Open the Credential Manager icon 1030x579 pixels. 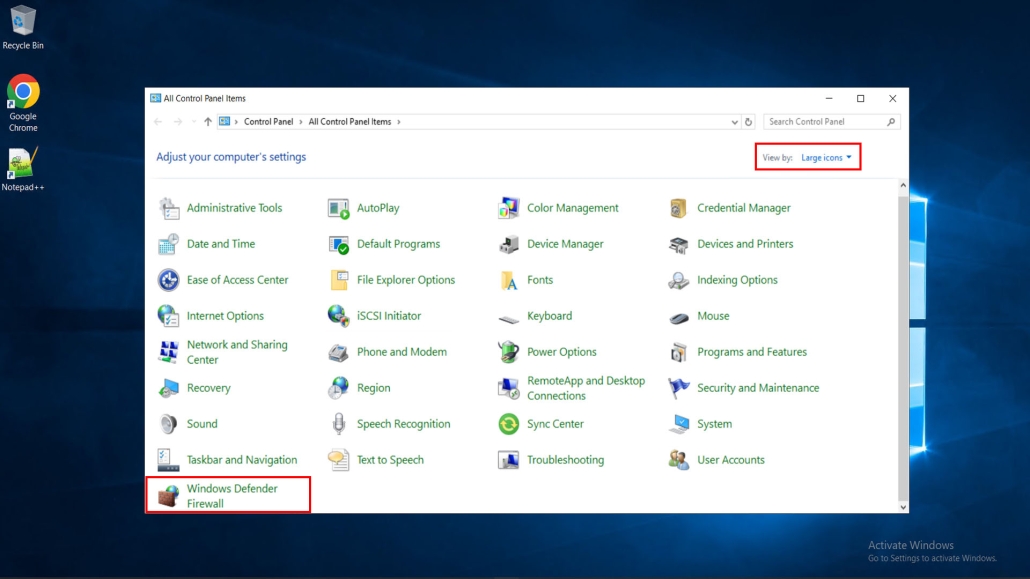(679, 208)
